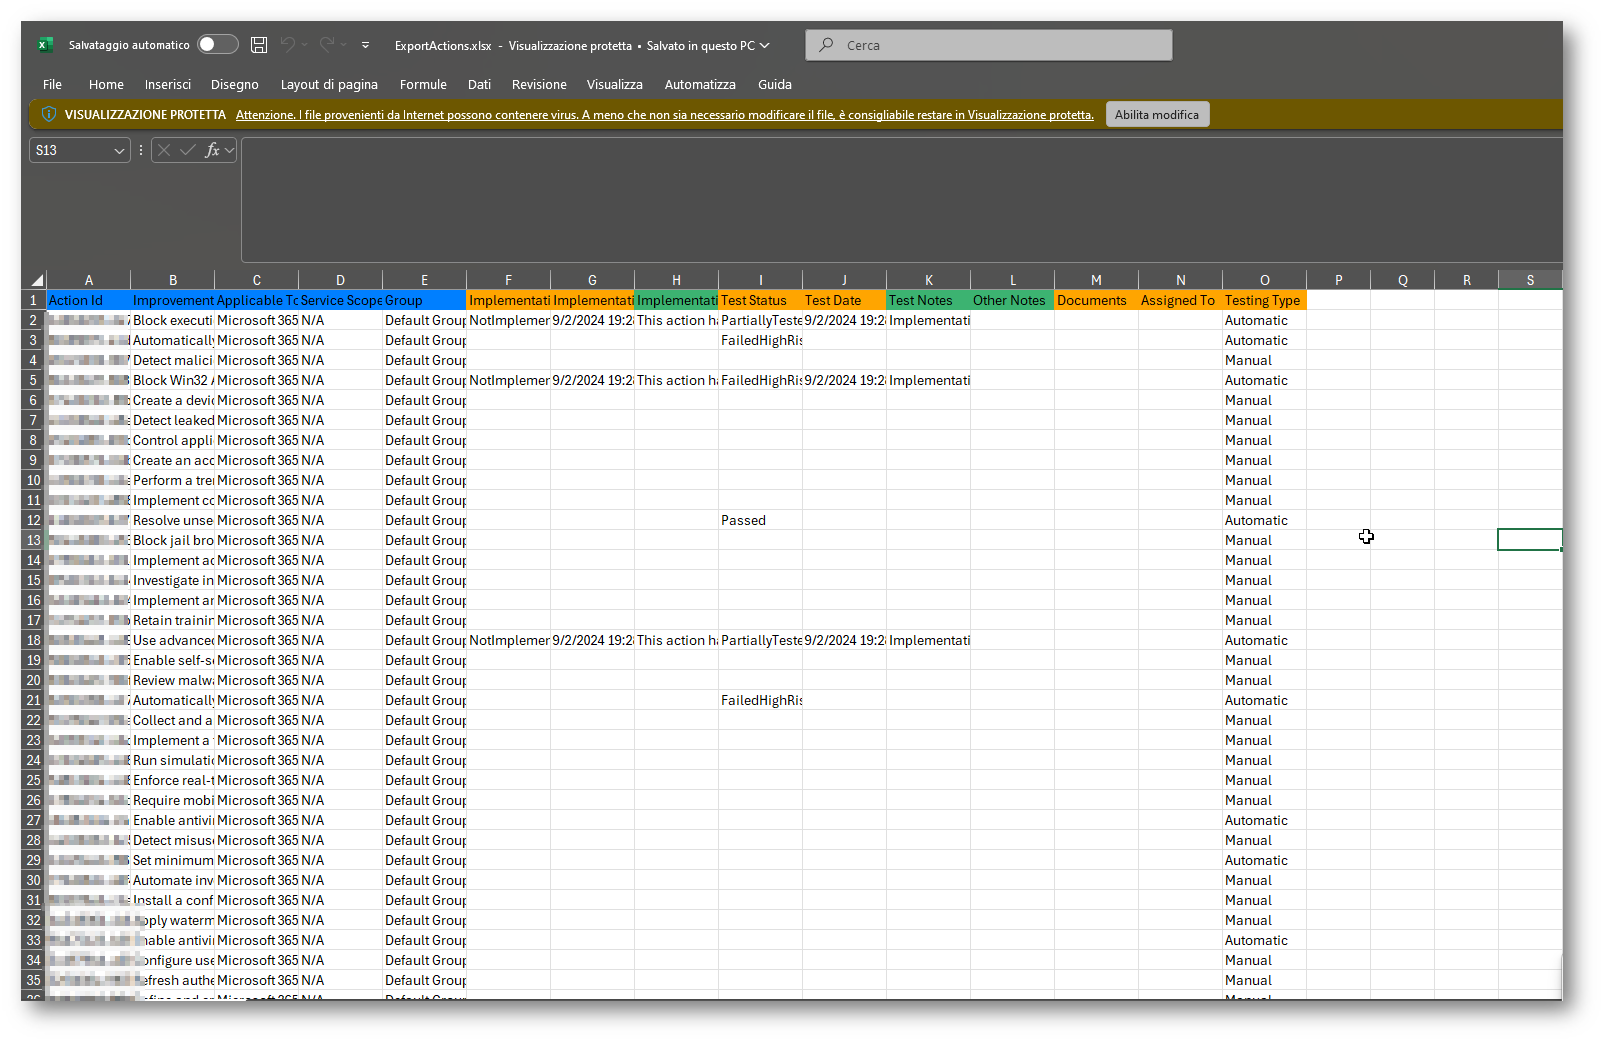Image resolution: width=1605 pixels, height=1043 pixels.
Task: Open the File menu
Action: 52,85
